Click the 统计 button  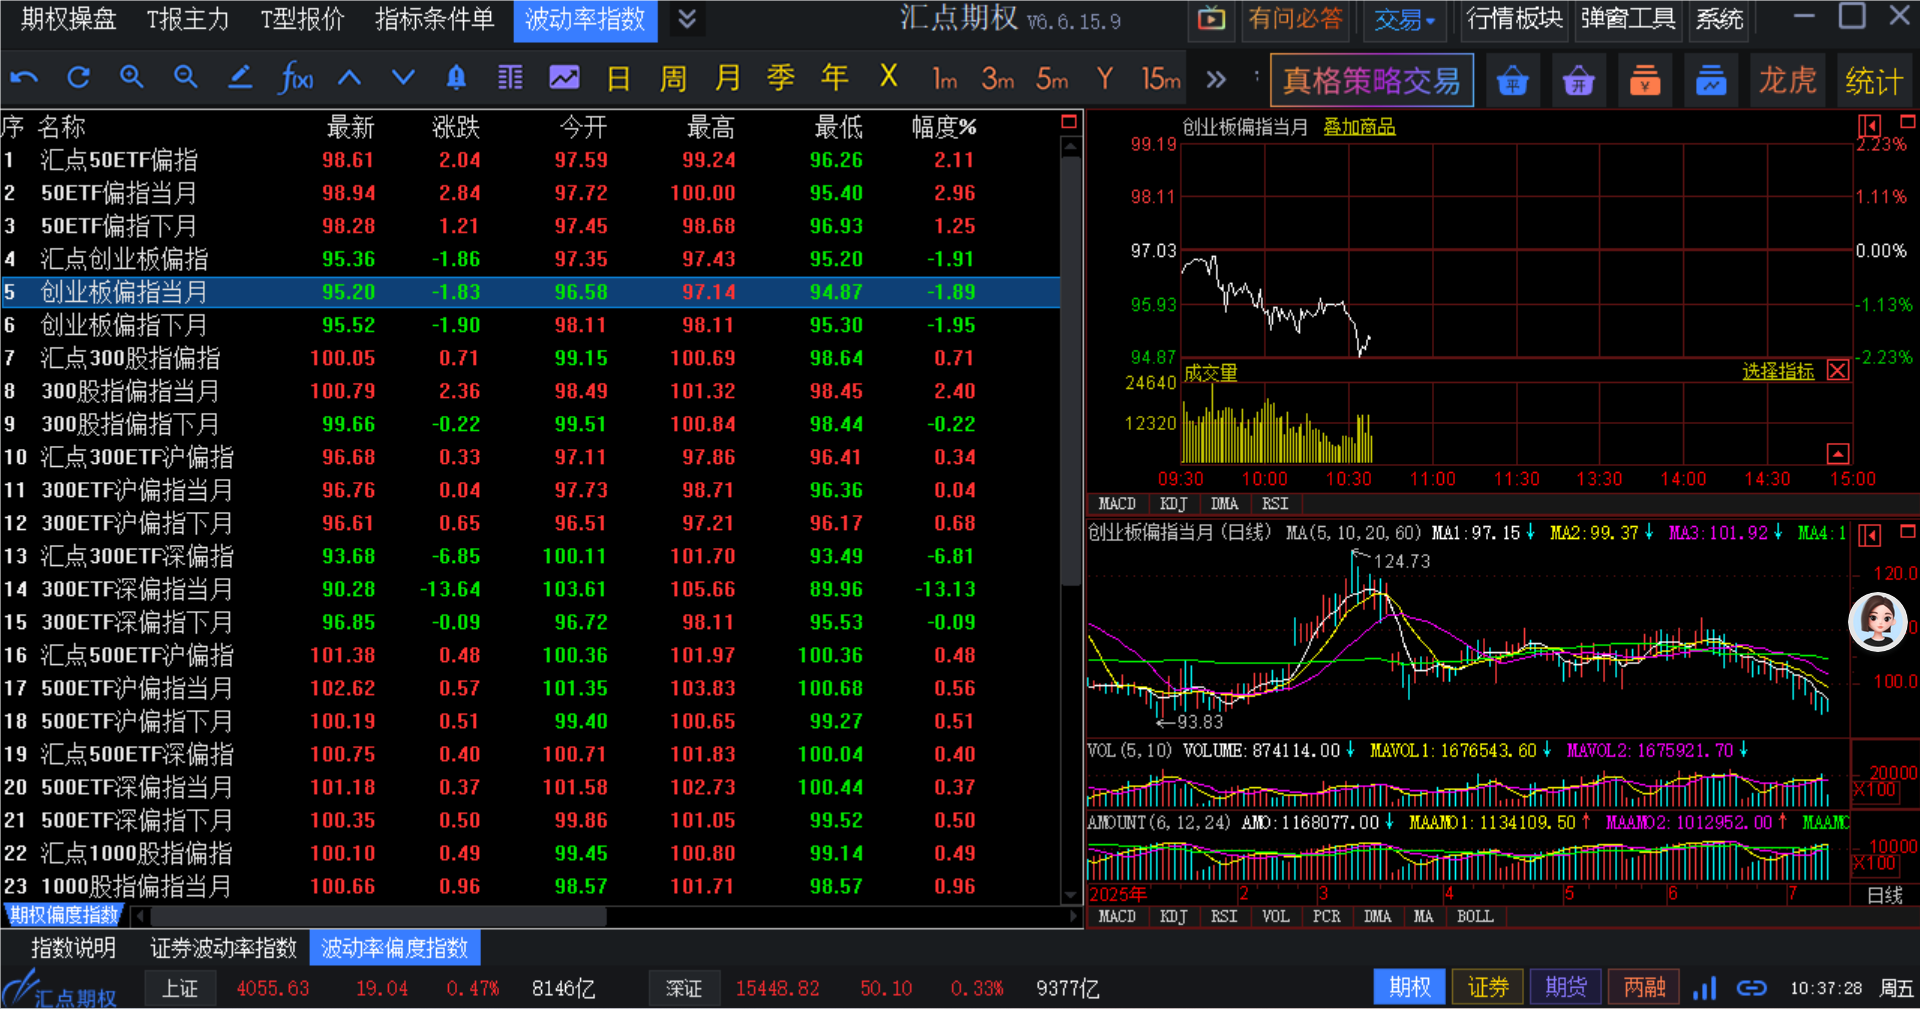[x=1874, y=80]
